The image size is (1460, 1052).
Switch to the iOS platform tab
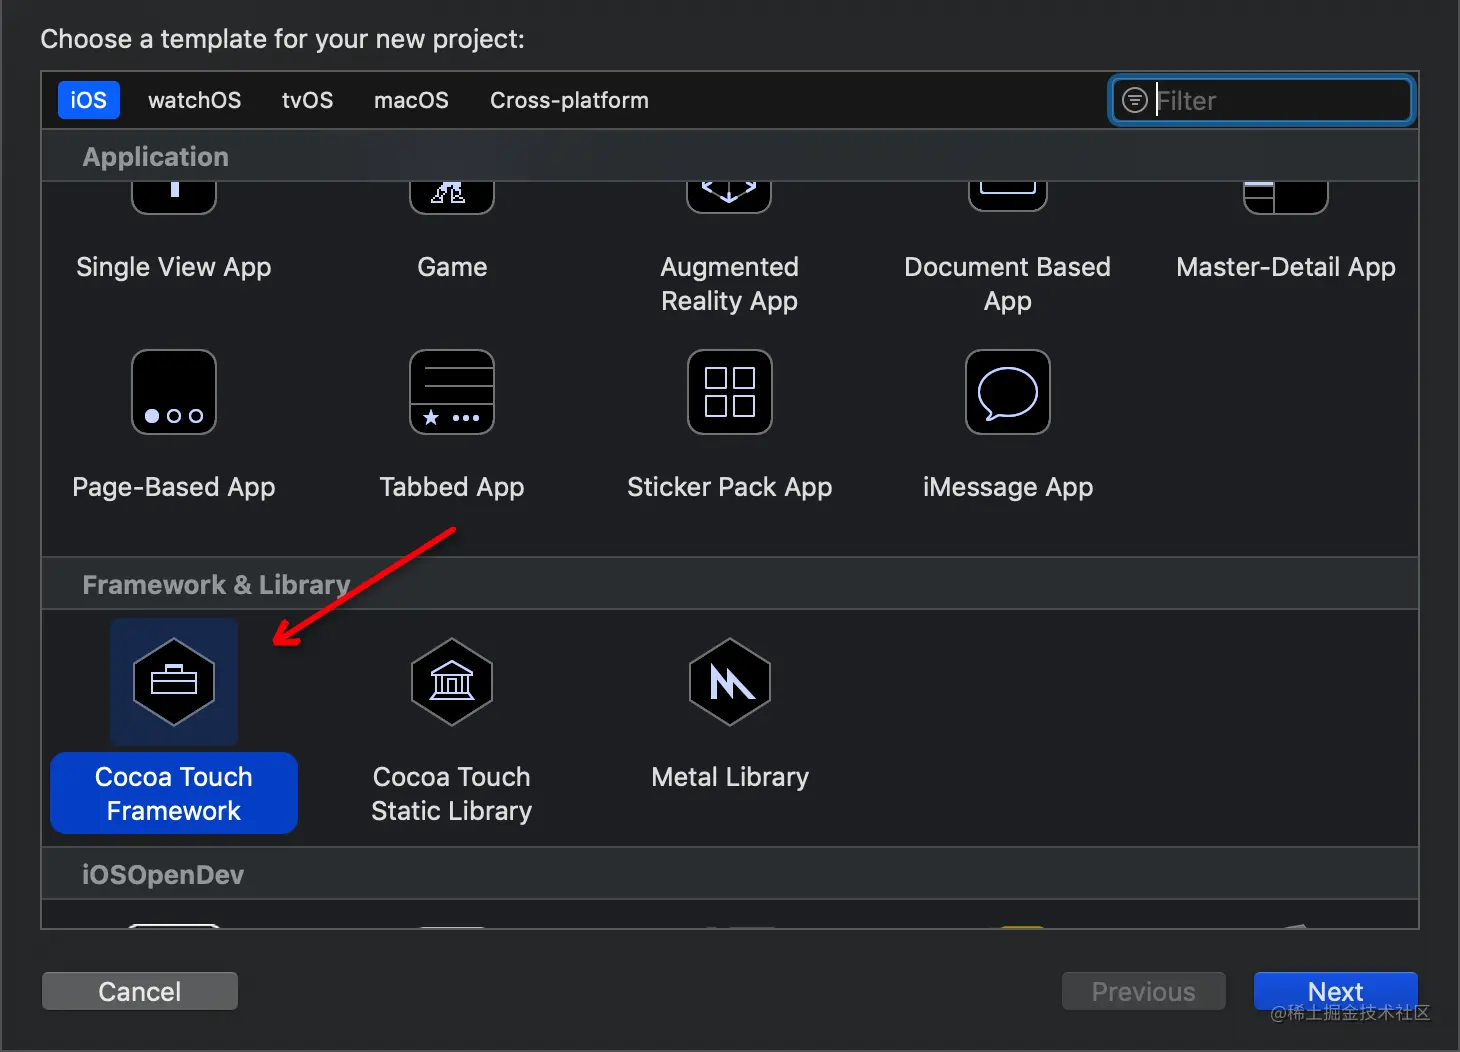click(x=88, y=100)
